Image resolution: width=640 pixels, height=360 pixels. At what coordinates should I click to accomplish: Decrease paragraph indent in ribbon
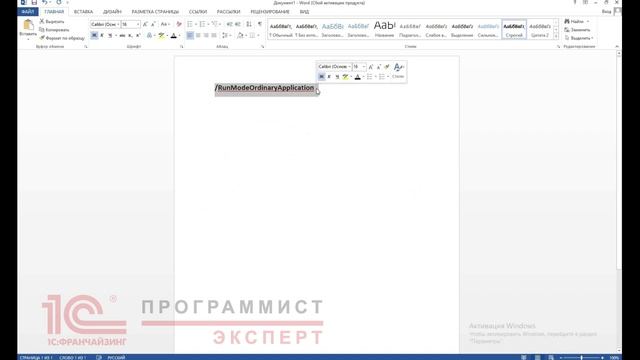229,24
